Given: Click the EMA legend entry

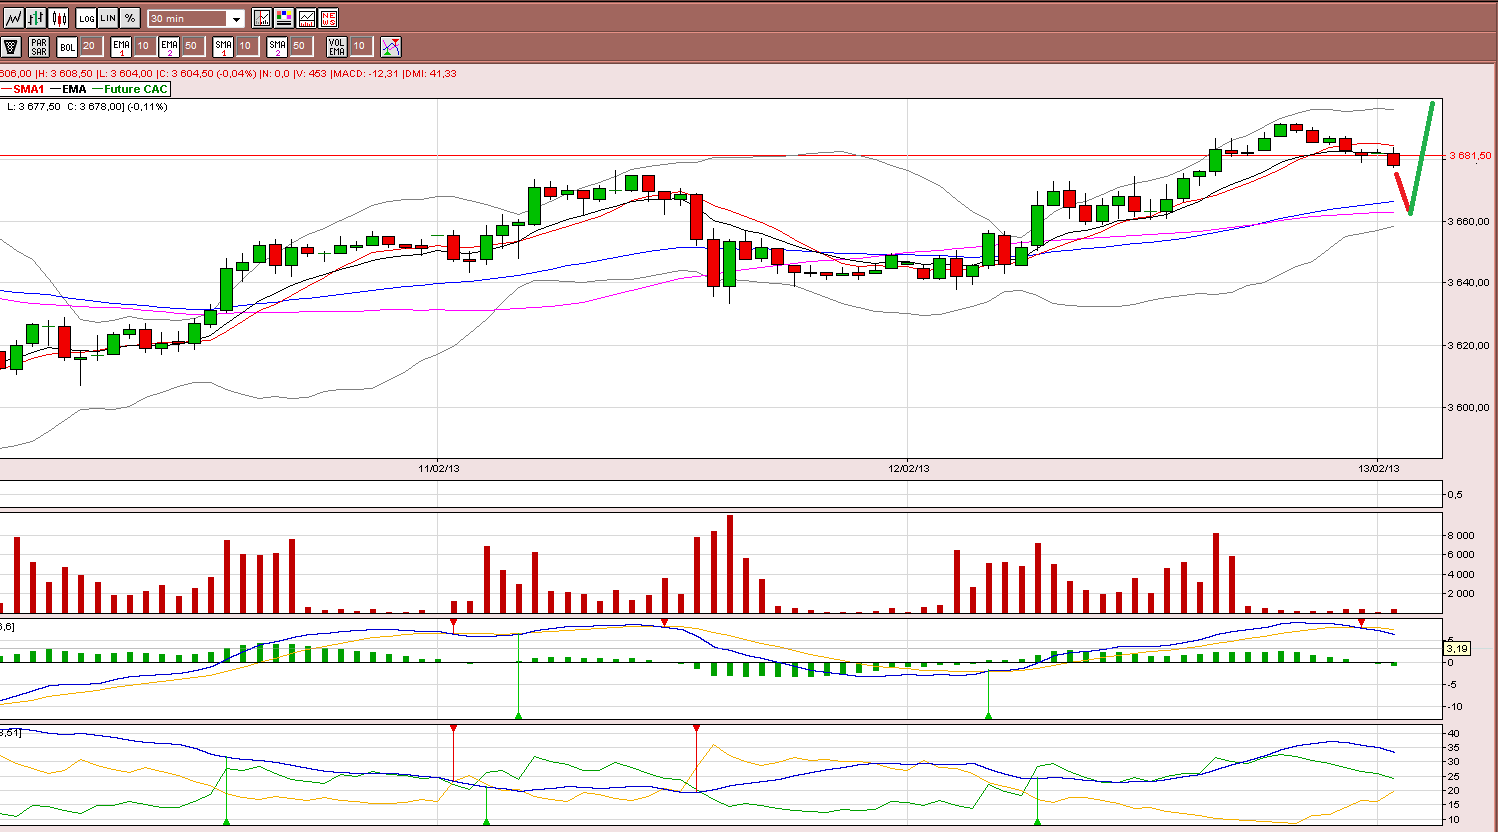Looking at the screenshot, I should point(69,89).
